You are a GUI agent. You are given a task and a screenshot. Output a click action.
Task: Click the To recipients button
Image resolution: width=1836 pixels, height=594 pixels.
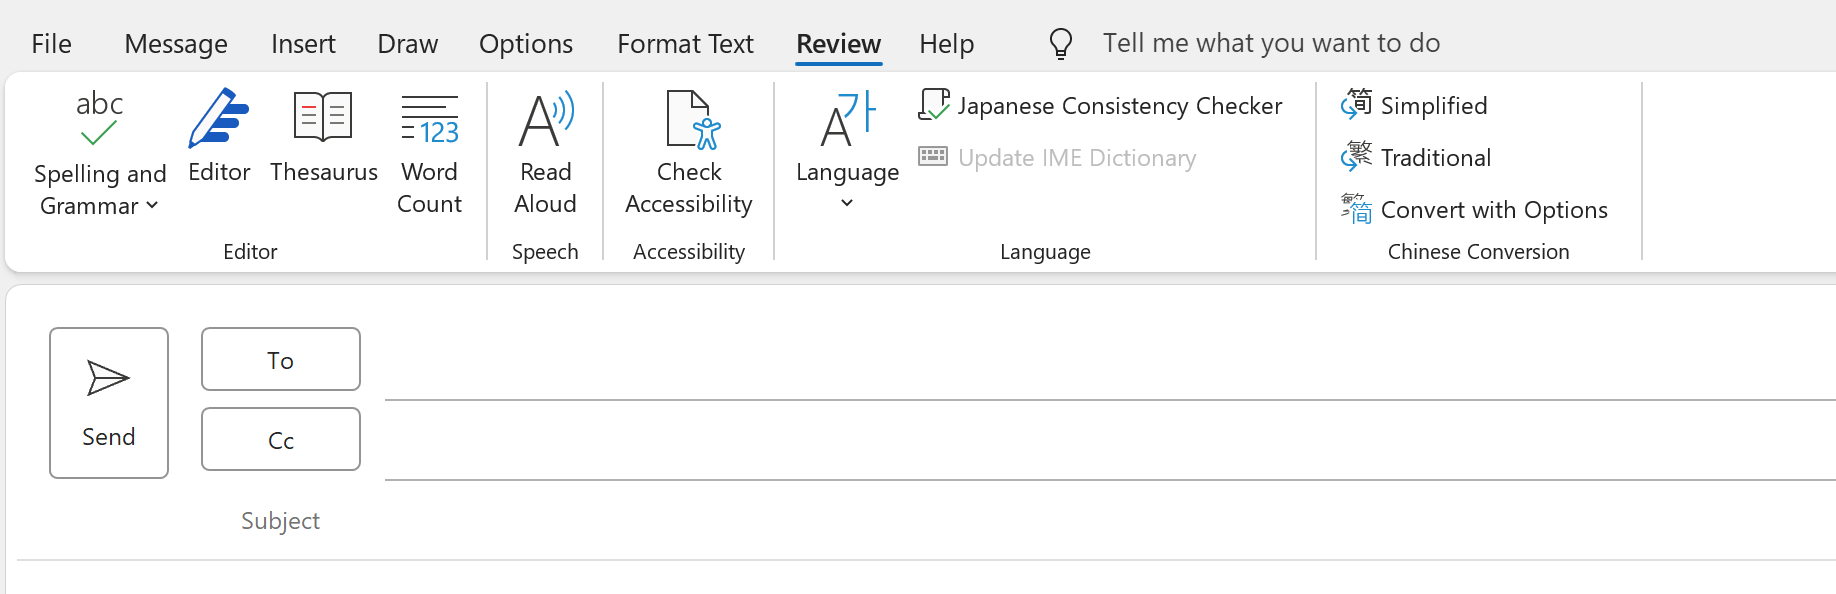pyautogui.click(x=281, y=359)
